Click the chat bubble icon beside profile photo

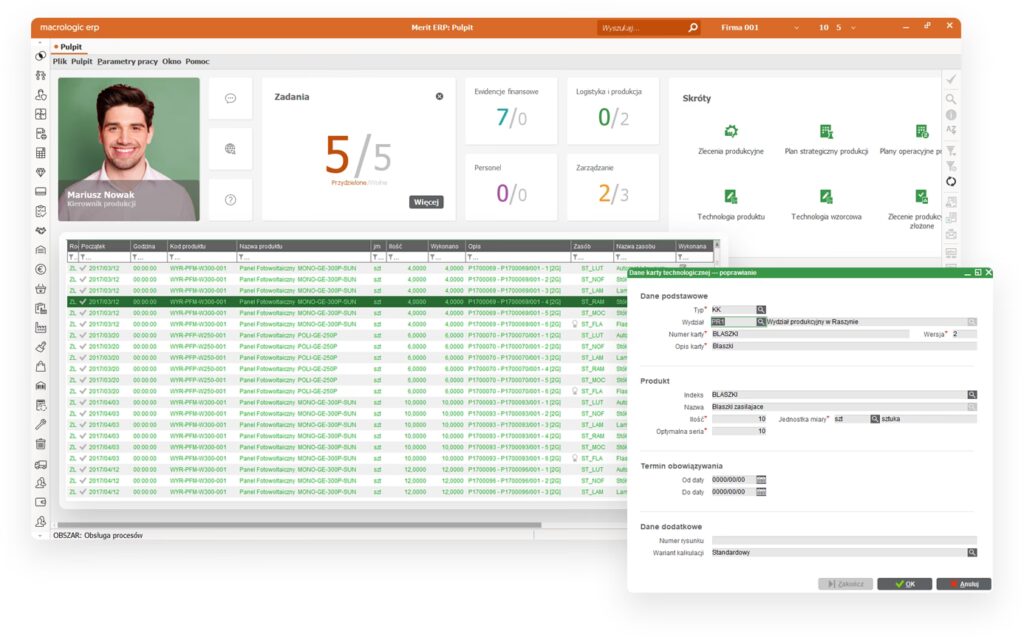pyautogui.click(x=230, y=98)
